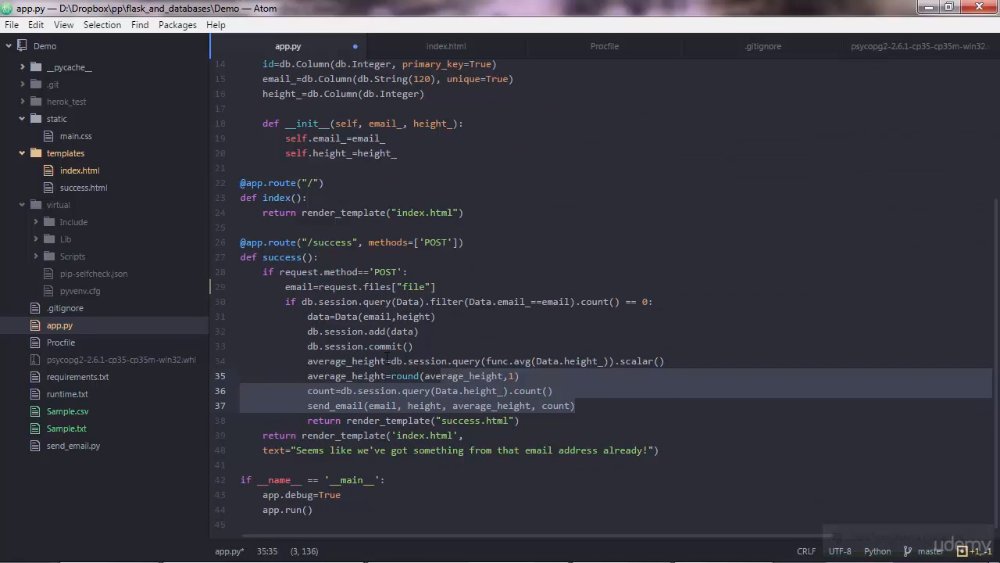Click the index.html file icon
This screenshot has height=563, width=1000.
[x=48, y=170]
